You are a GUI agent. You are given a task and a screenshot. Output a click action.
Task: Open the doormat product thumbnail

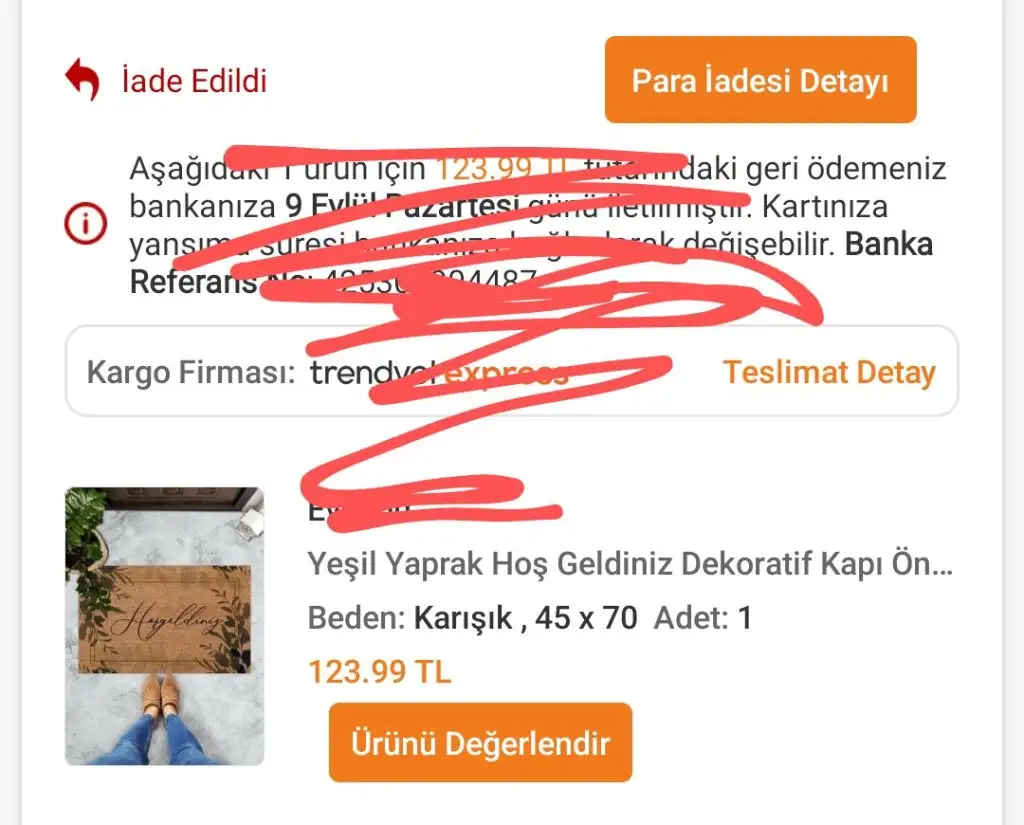[x=165, y=626]
